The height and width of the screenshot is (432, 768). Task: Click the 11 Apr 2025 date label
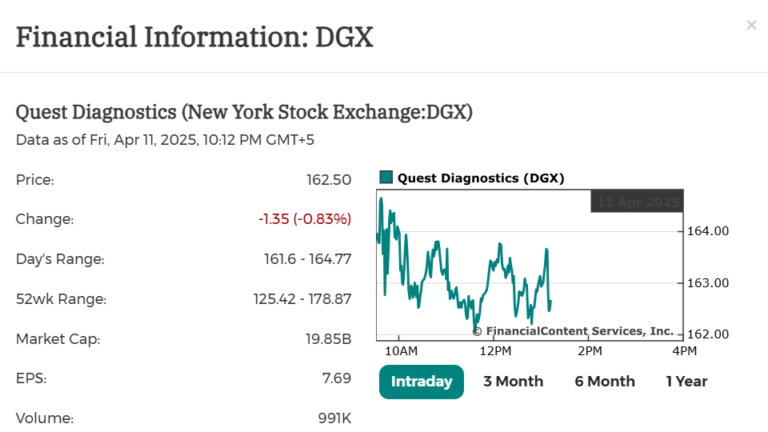pyautogui.click(x=637, y=201)
